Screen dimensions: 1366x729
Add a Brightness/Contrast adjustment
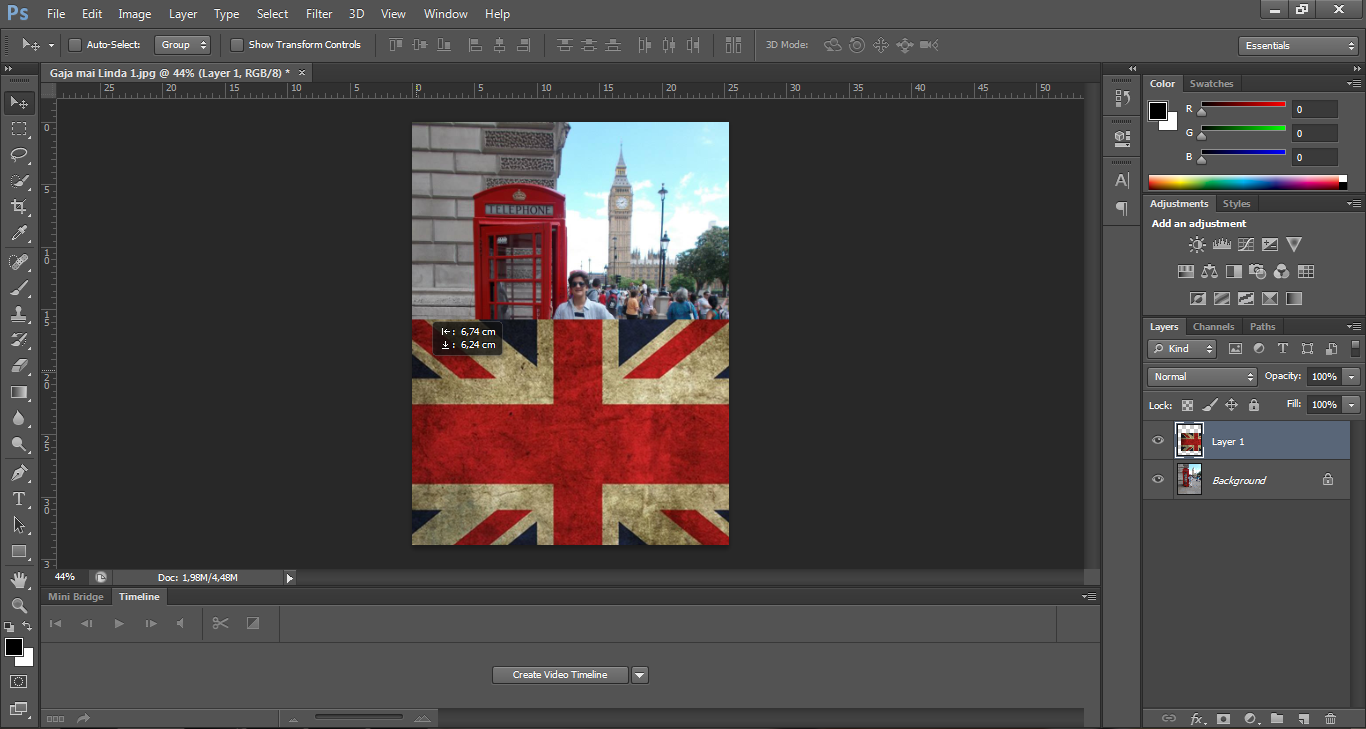coord(1197,244)
